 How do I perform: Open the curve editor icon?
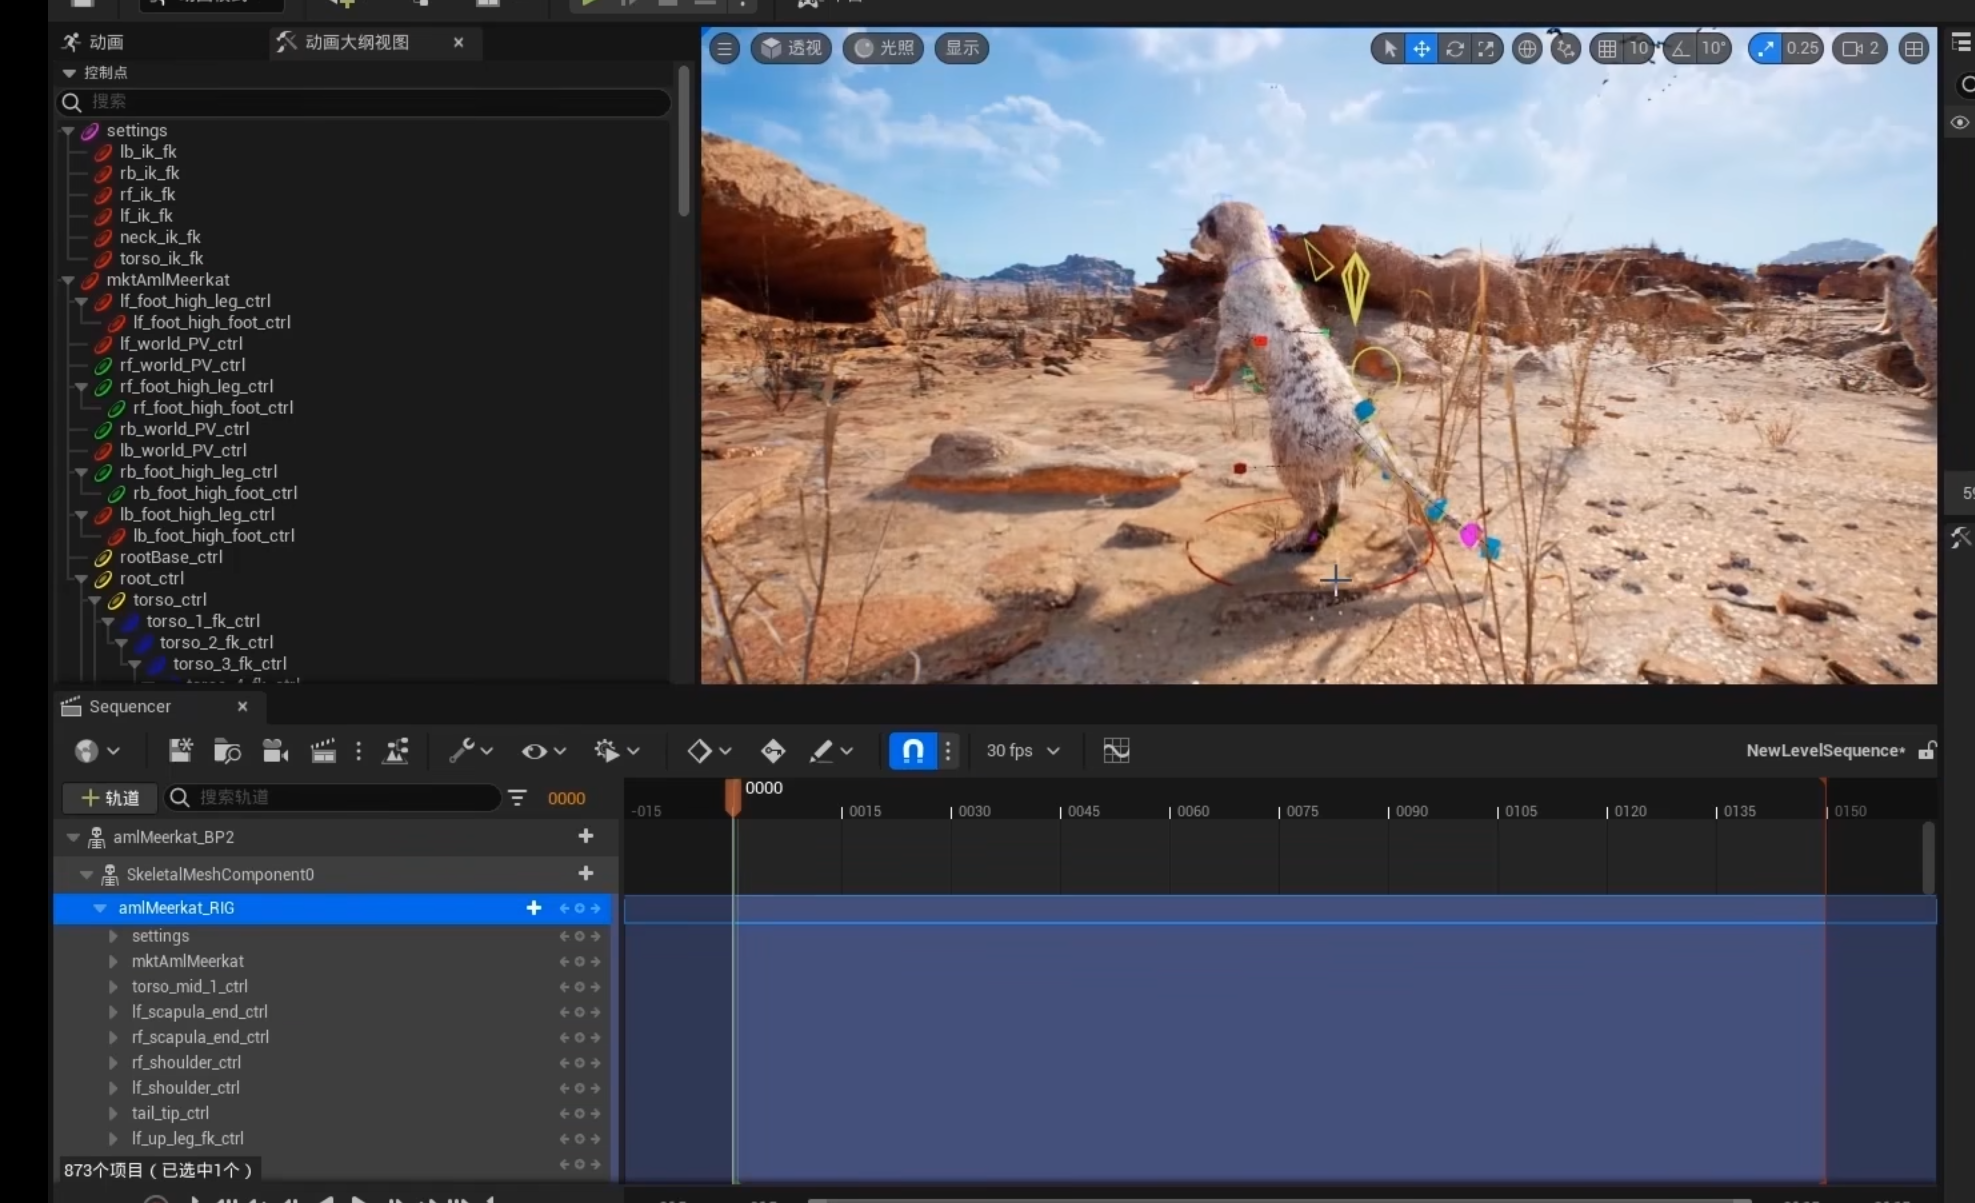point(1116,751)
